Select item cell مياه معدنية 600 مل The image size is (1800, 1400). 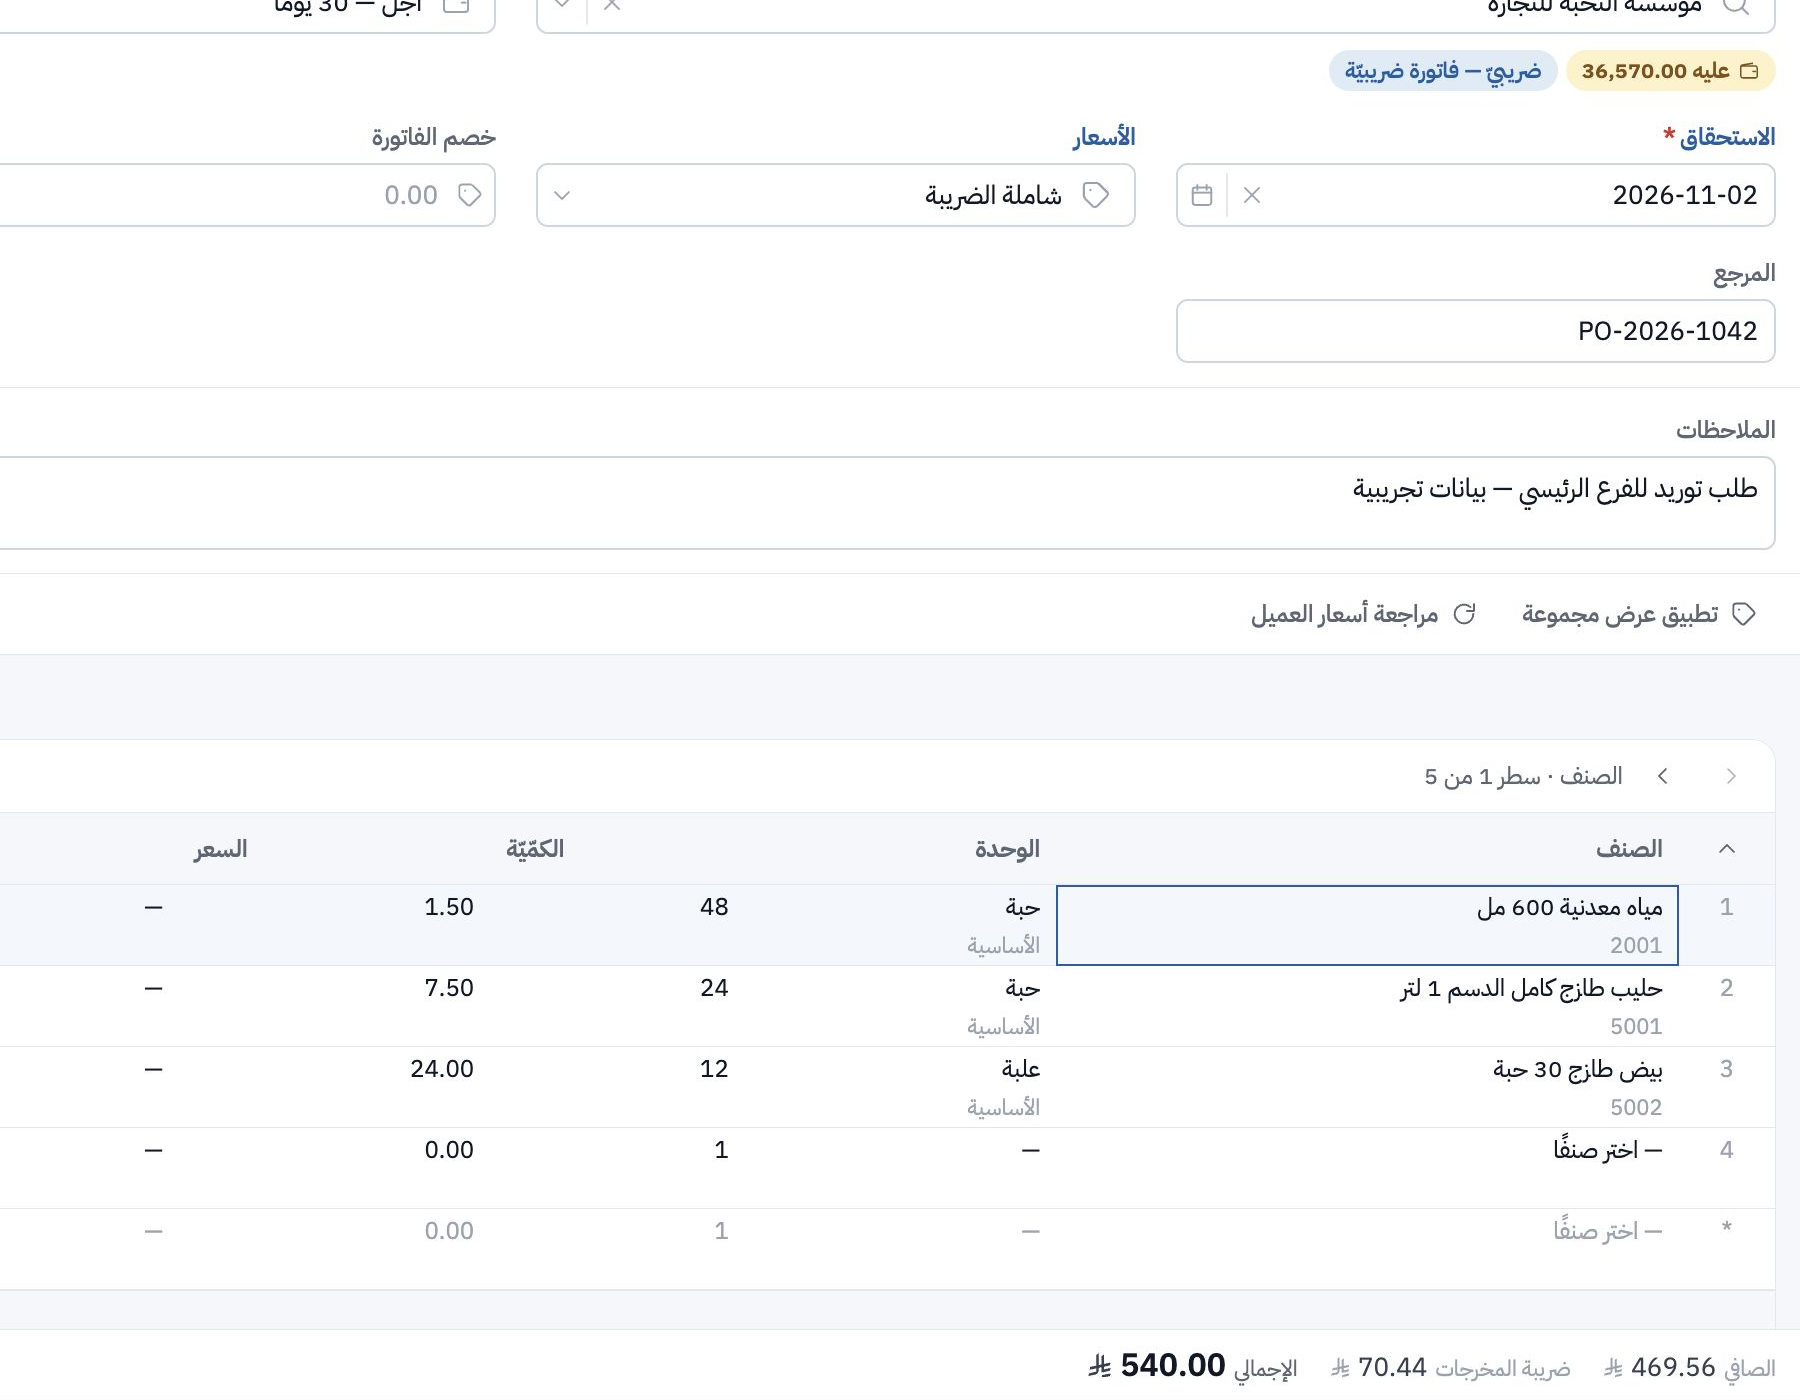(x=1367, y=925)
